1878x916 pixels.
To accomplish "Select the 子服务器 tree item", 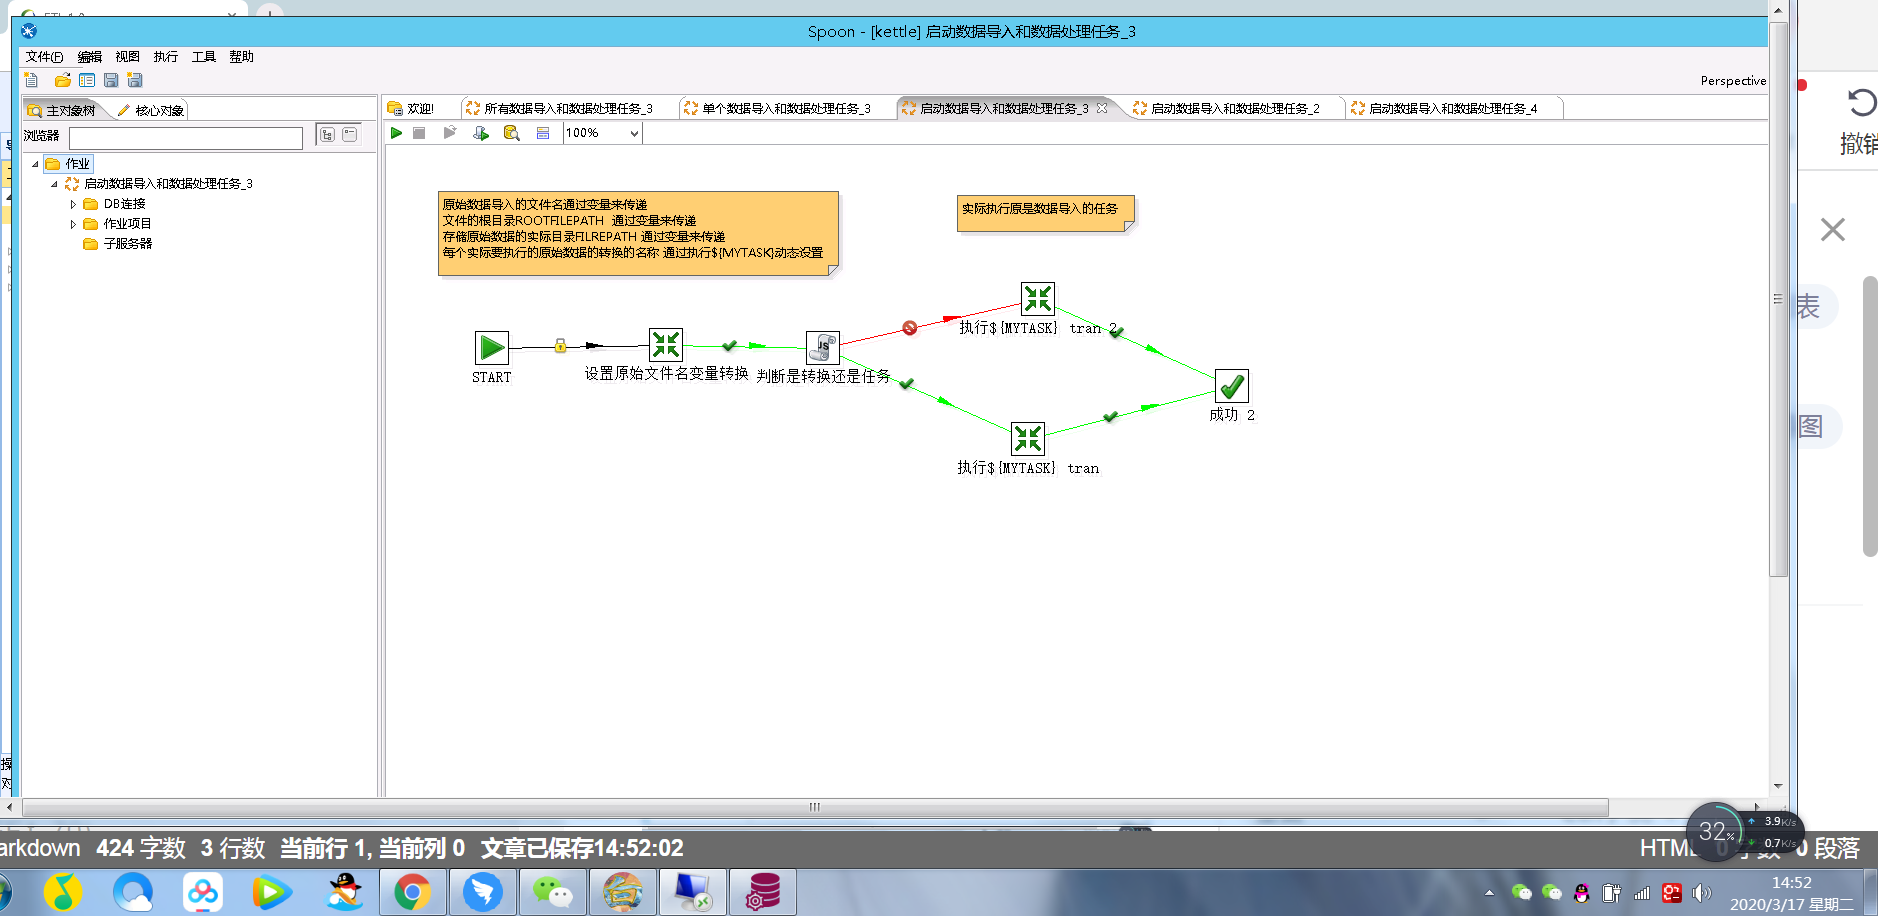I will [x=127, y=244].
